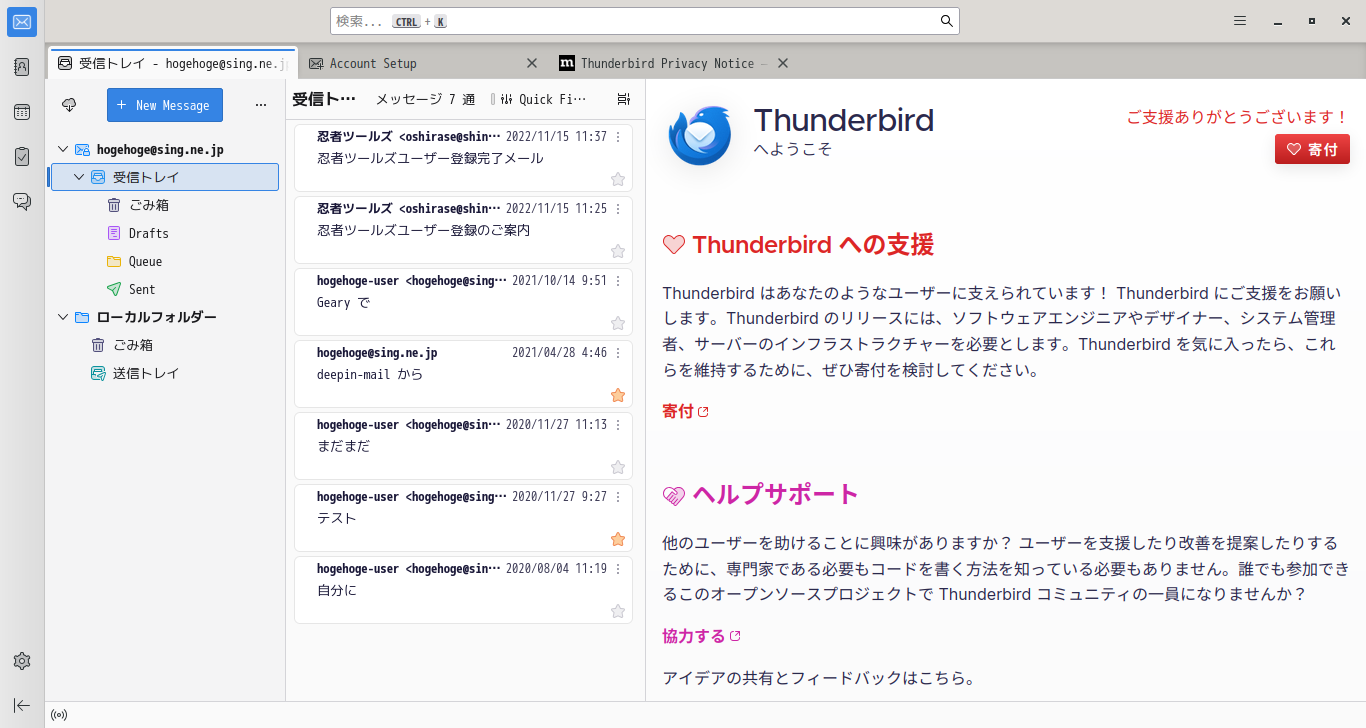1366x728 pixels.
Task: Open the Thunderbird application menu (hamburger)
Action: 1240,21
